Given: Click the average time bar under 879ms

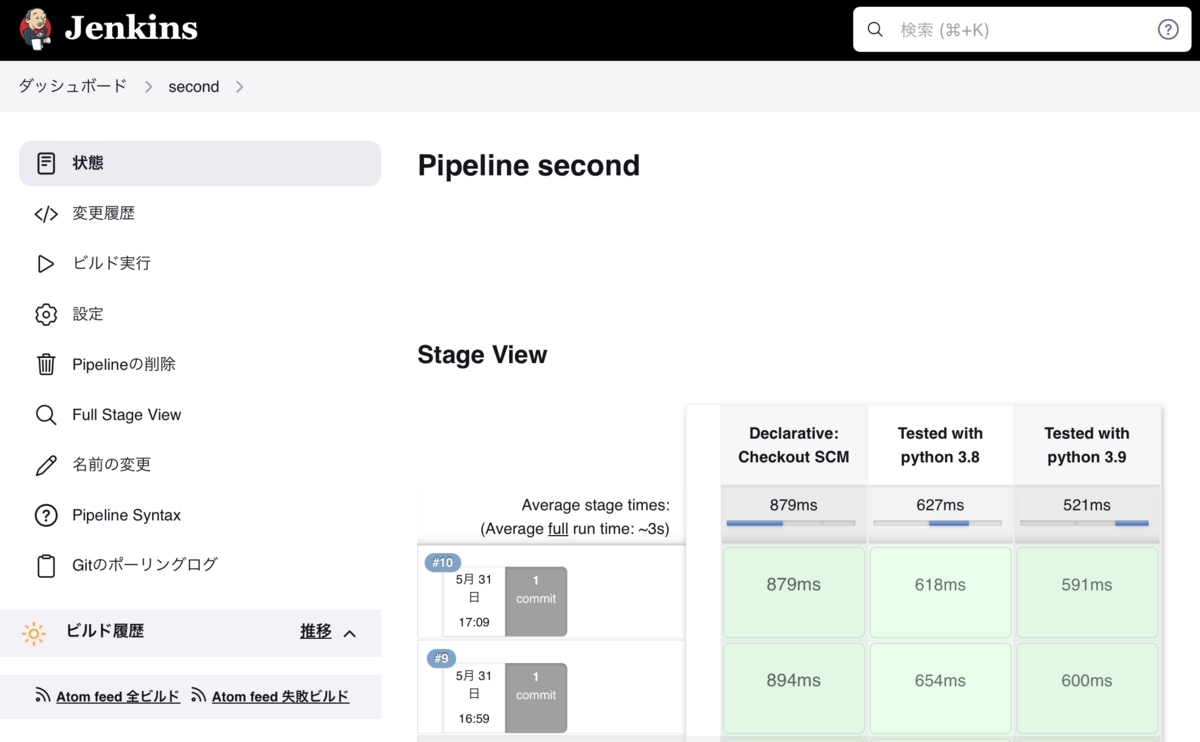Looking at the screenshot, I should click(791, 523).
